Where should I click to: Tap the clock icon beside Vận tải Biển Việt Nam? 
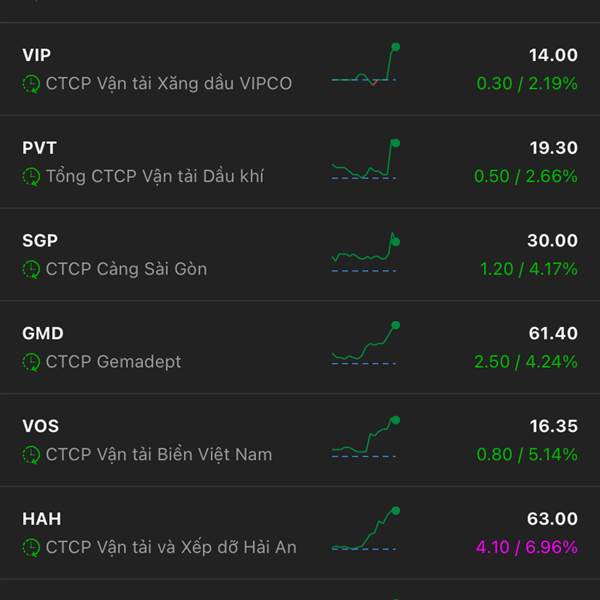pos(31,455)
